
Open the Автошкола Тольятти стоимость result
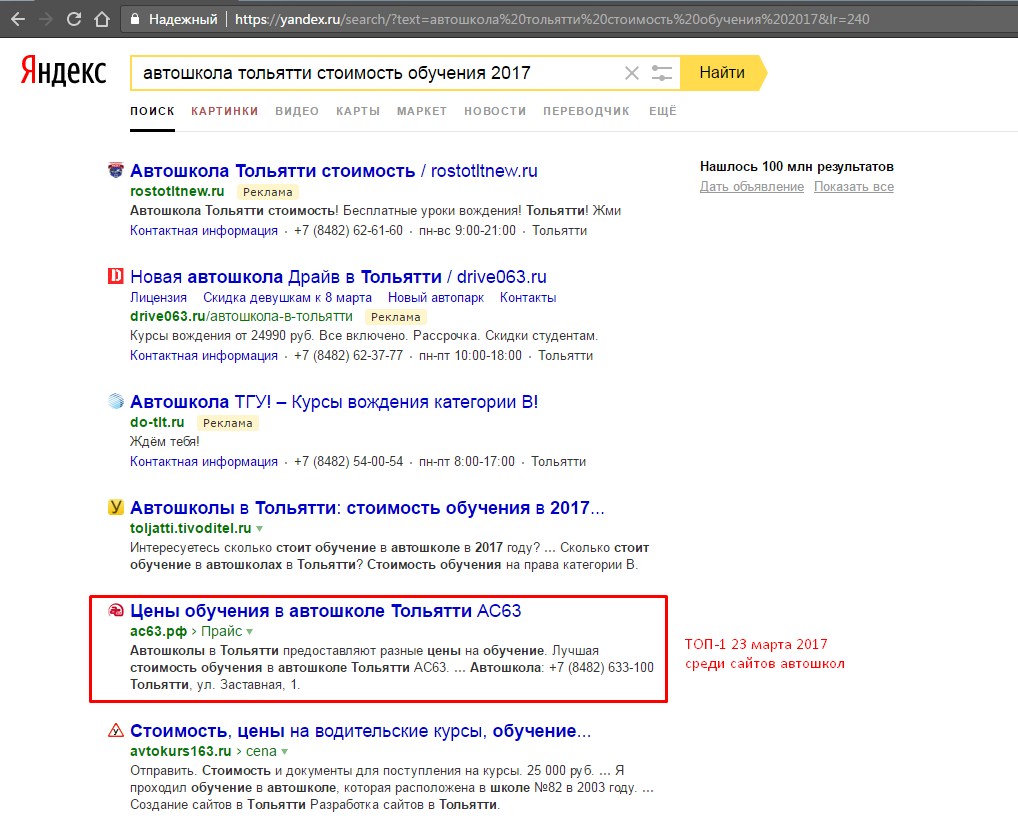tap(334, 171)
